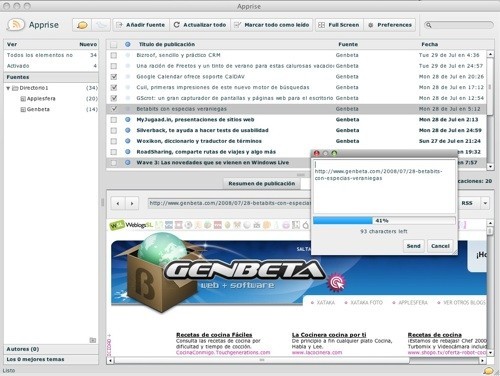Click unread dot of RoadSharing row
The image size is (500, 376).
[128, 152]
